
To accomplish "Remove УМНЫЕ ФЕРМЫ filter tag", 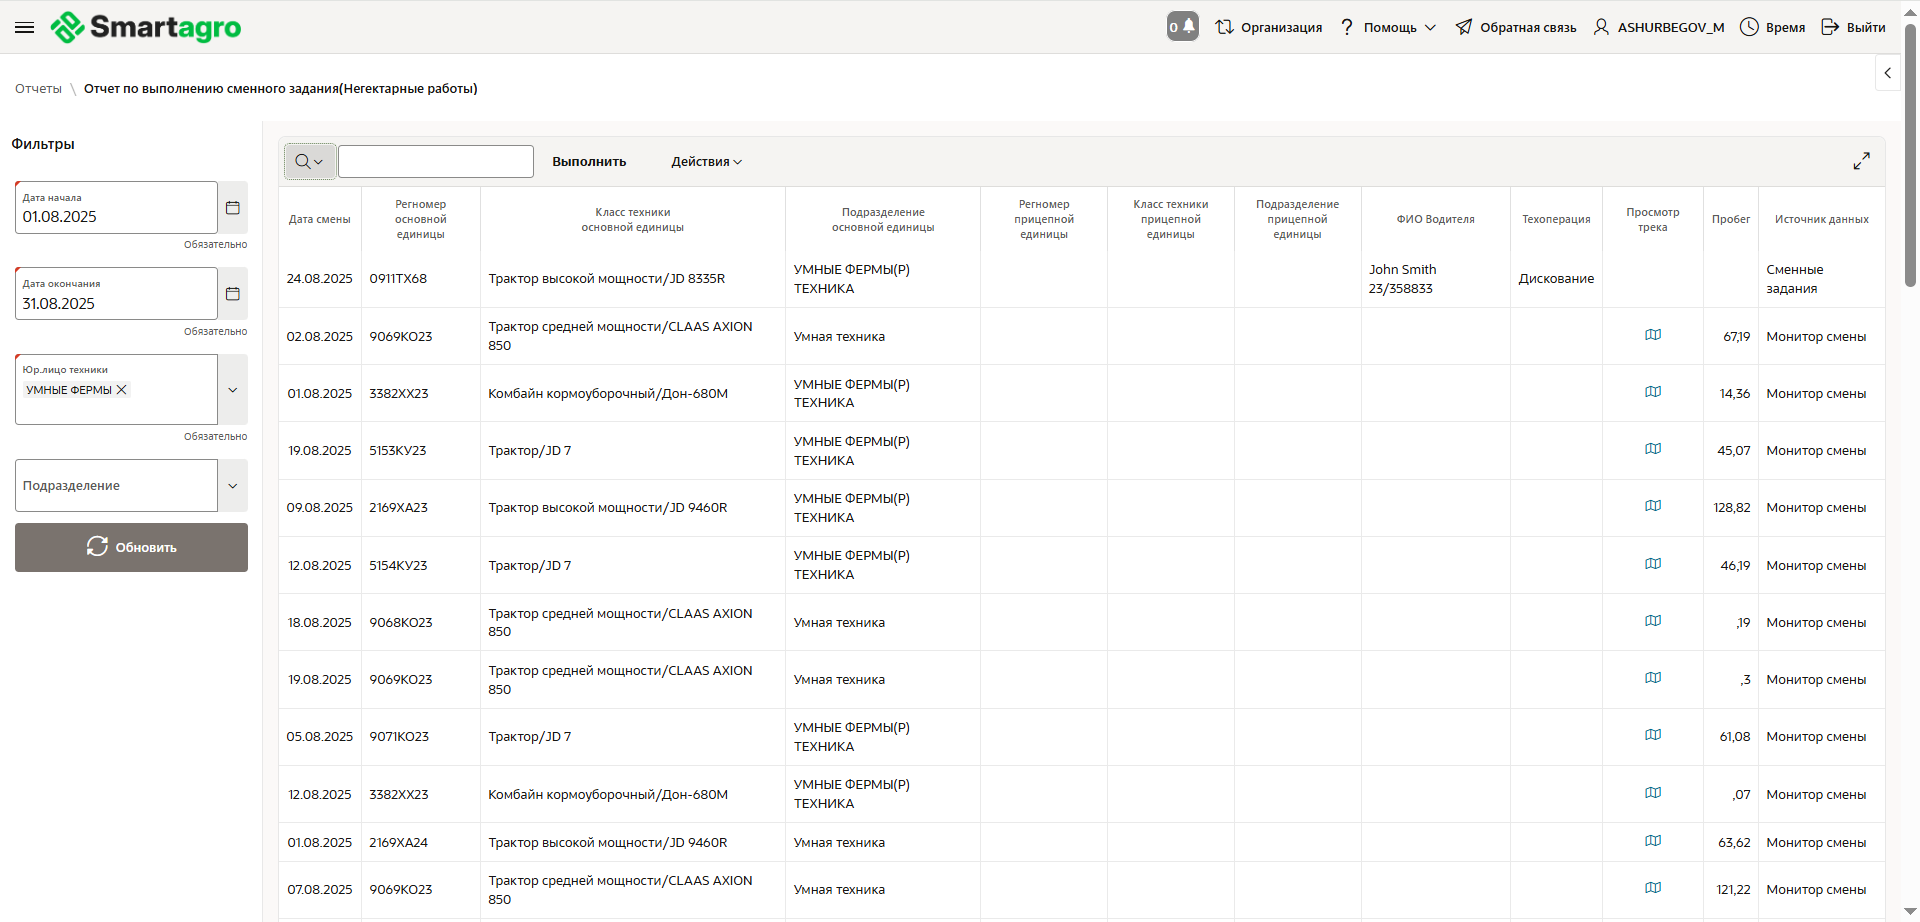I will [122, 390].
